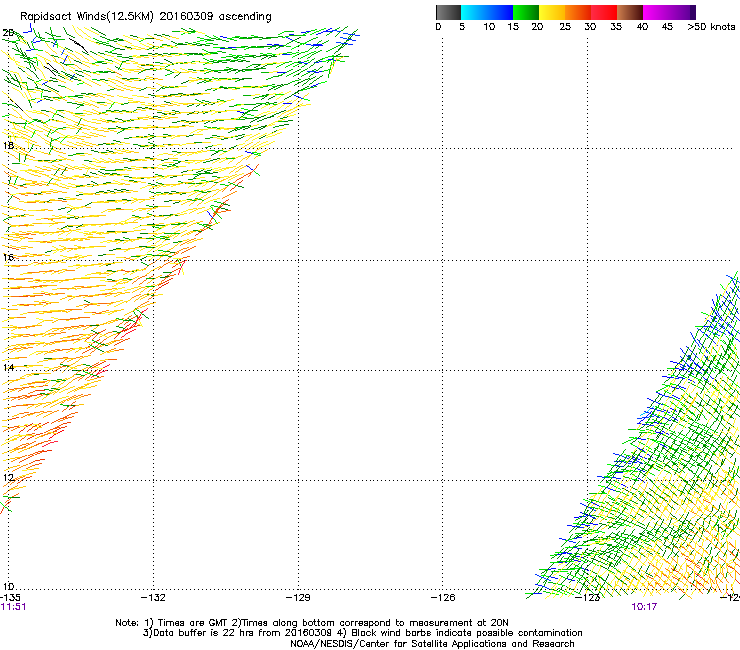Click the longitude label '-135'
The image size is (740, 650).
pyautogui.click(x=10, y=598)
